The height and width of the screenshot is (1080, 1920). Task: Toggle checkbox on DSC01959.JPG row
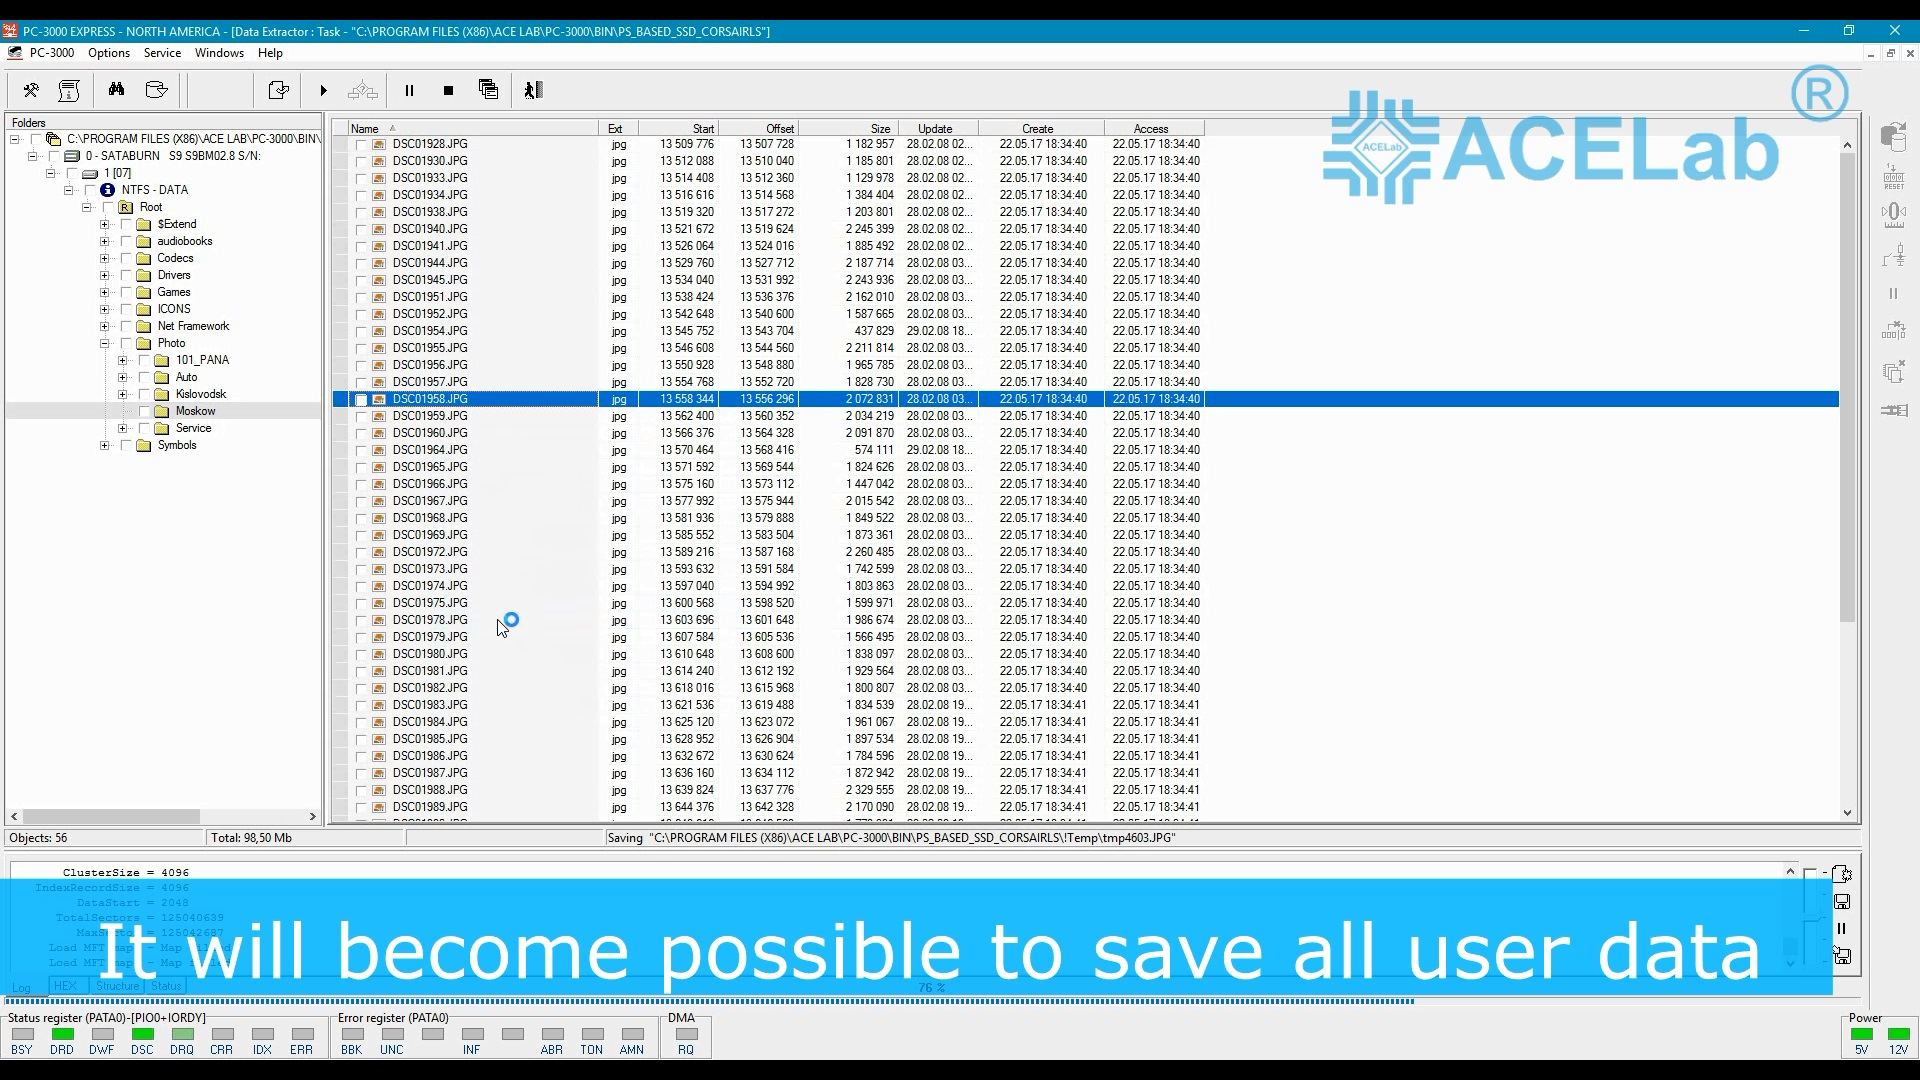[359, 415]
